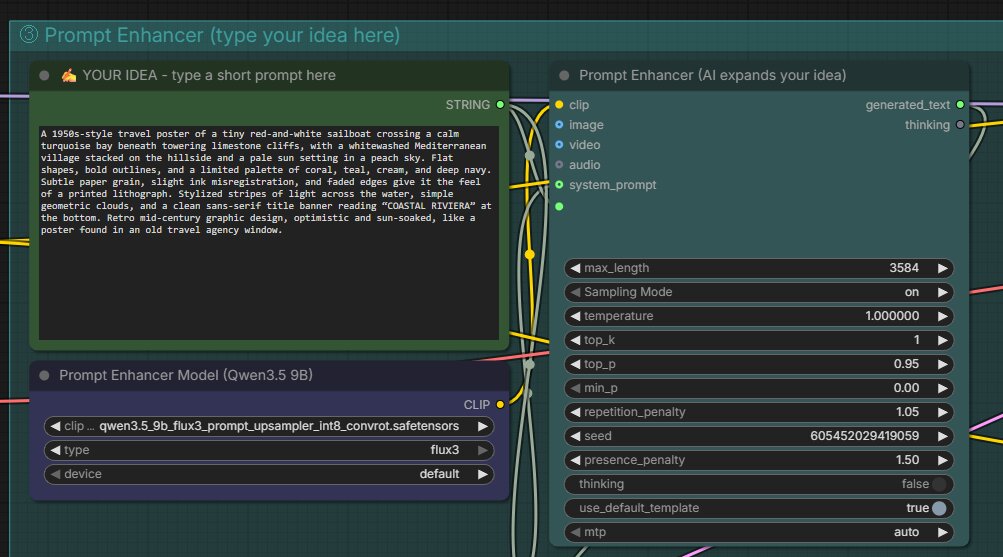This screenshot has height=557, width=1003.
Task: Increase seed with right arrow
Action: (x=942, y=436)
